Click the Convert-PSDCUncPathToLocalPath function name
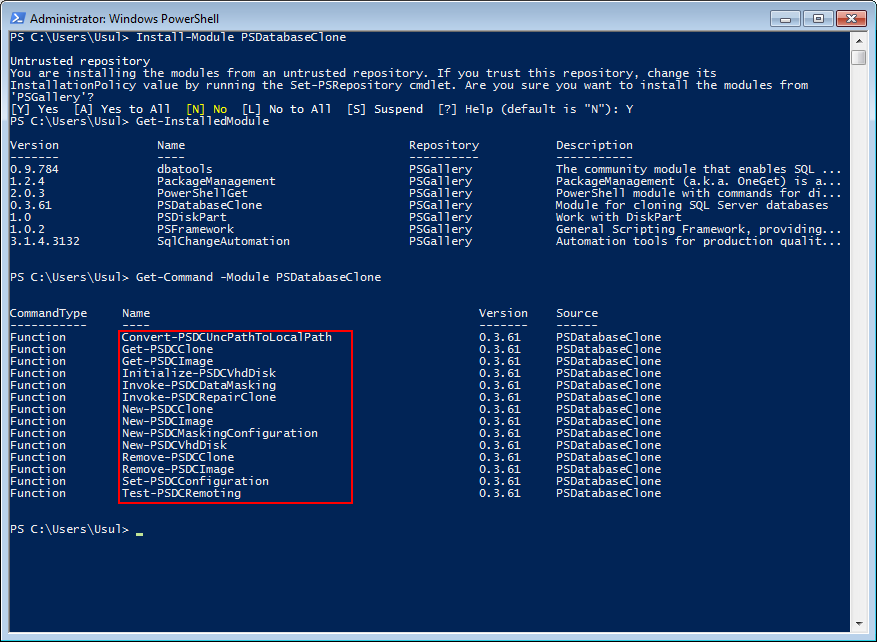This screenshot has height=642, width=877. pyautogui.click(x=226, y=337)
